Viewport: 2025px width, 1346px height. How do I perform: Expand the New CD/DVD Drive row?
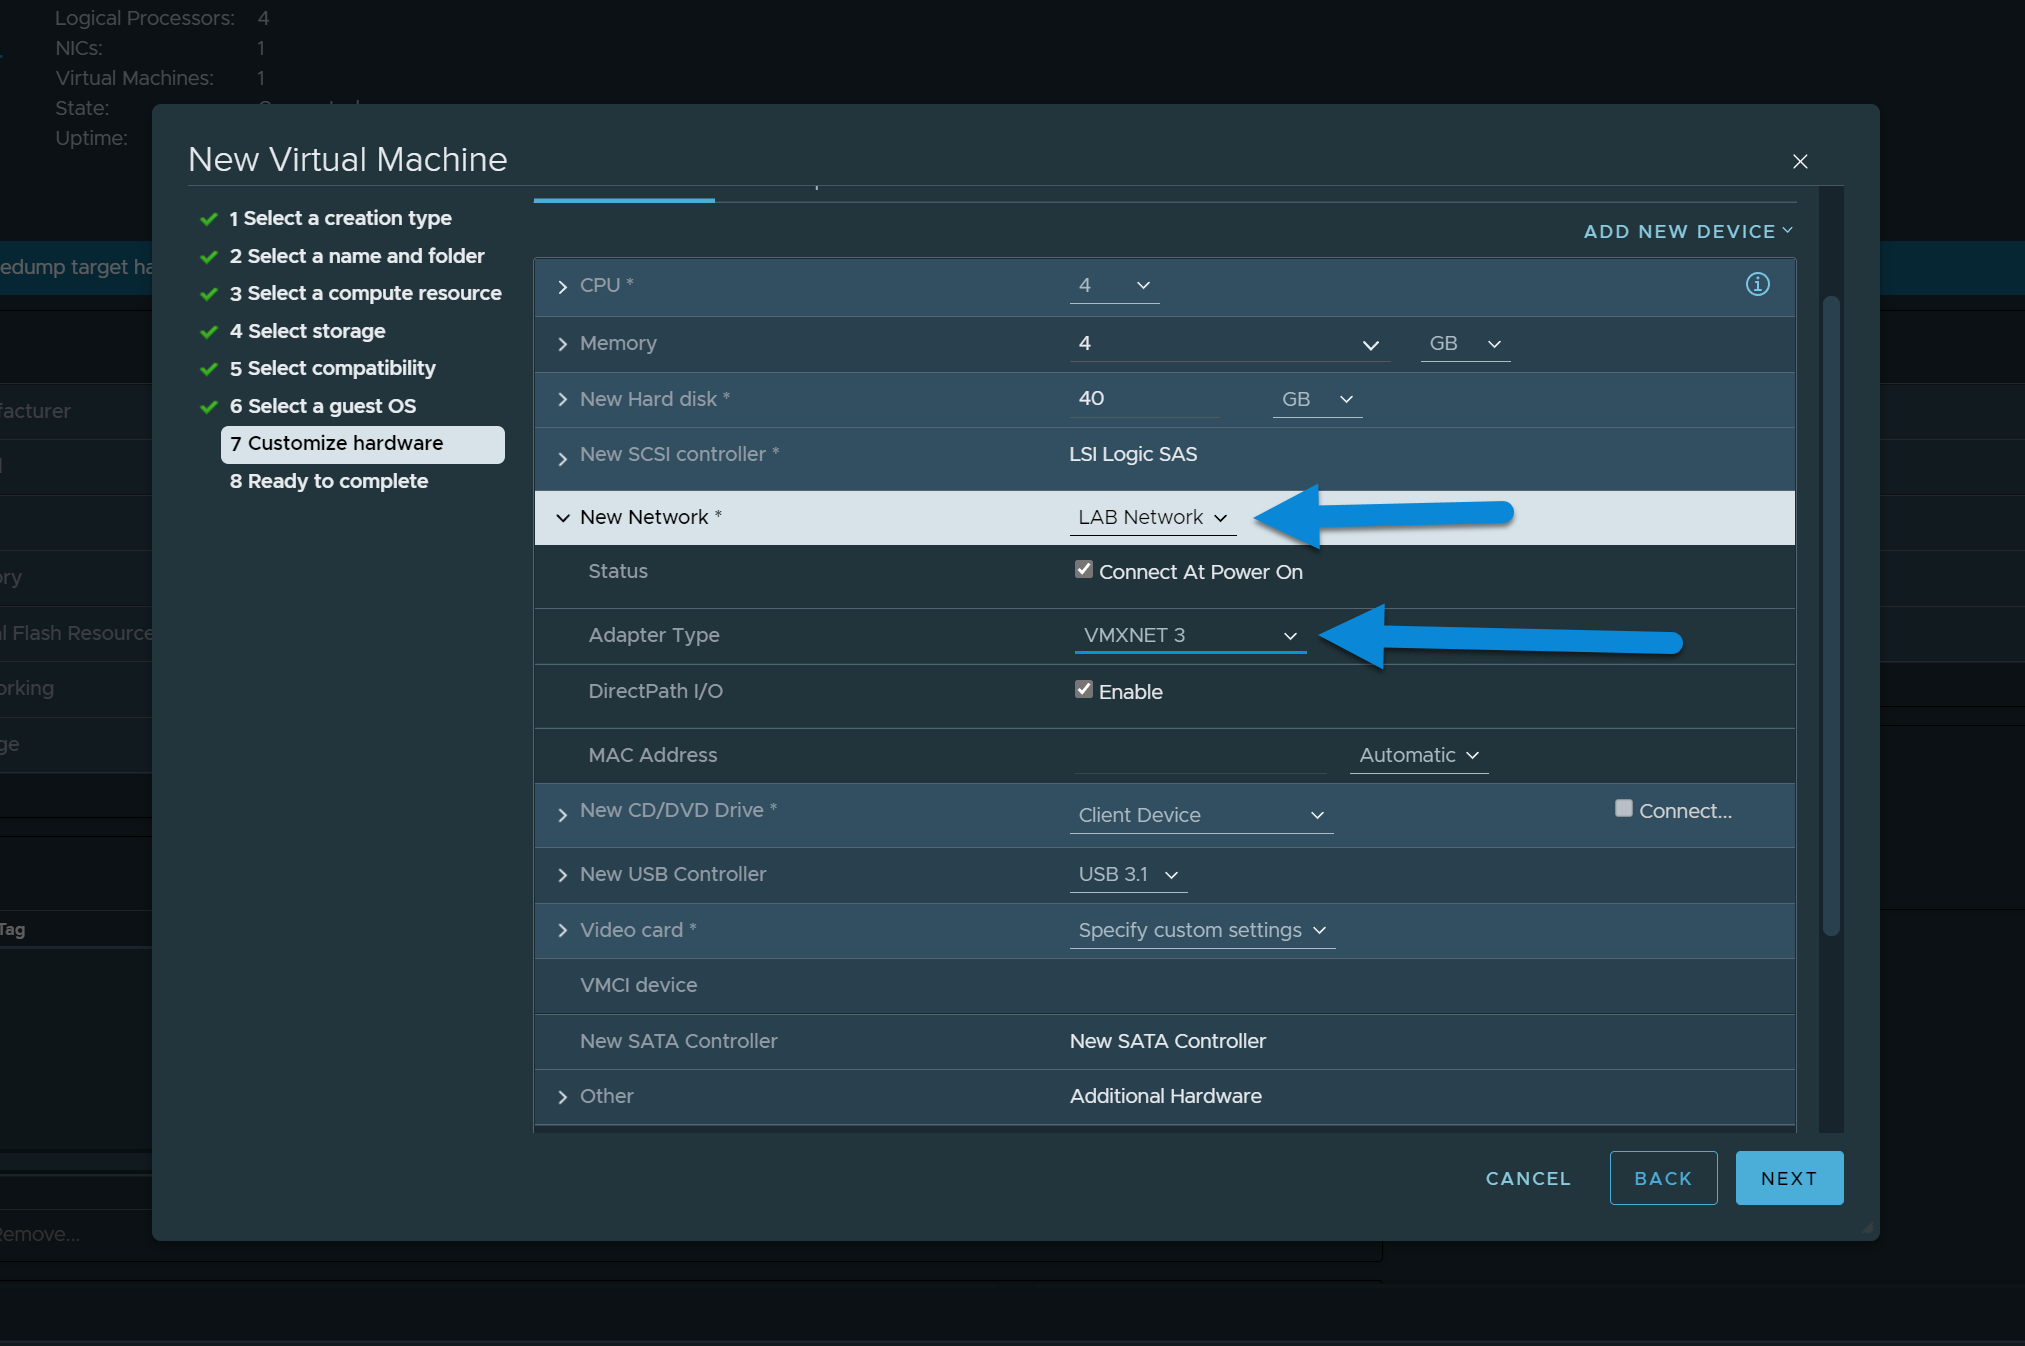[x=563, y=815]
